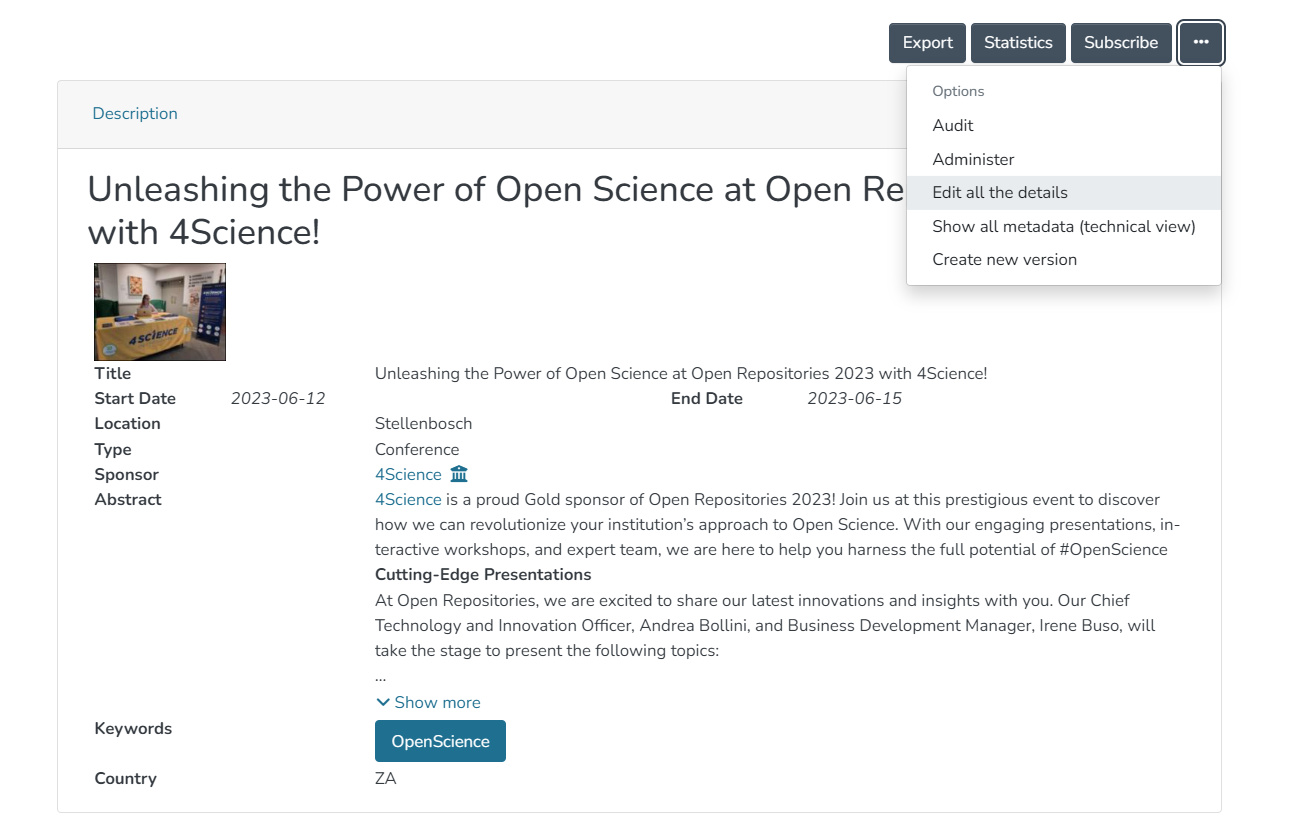This screenshot has width=1299, height=817.
Task: Click the Start Date label
Action: 135,399
